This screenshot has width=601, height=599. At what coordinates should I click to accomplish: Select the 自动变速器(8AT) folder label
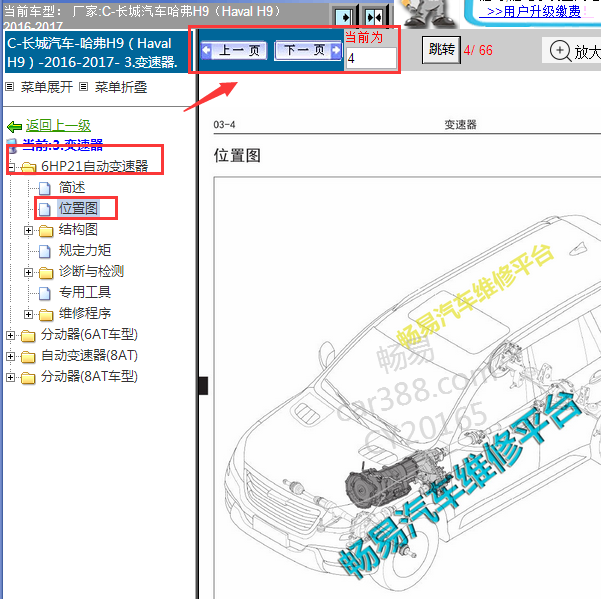pyautogui.click(x=89, y=356)
